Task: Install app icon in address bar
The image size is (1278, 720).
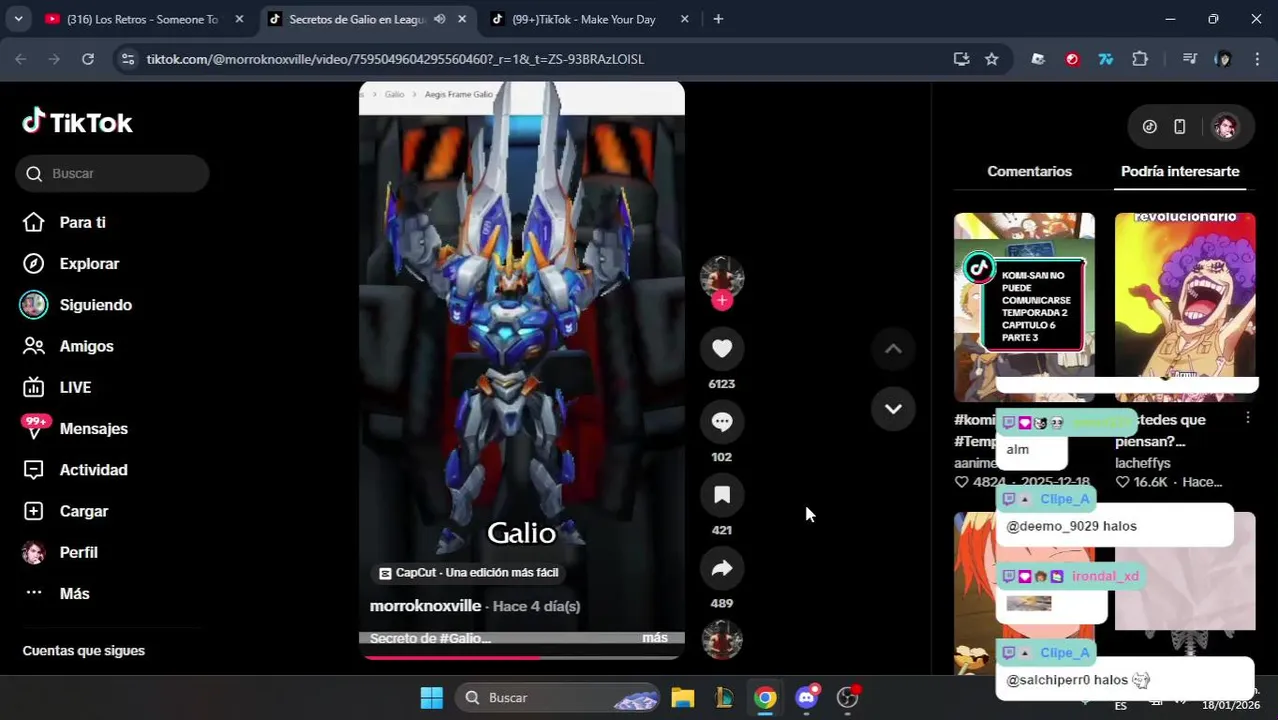Action: click(x=961, y=59)
